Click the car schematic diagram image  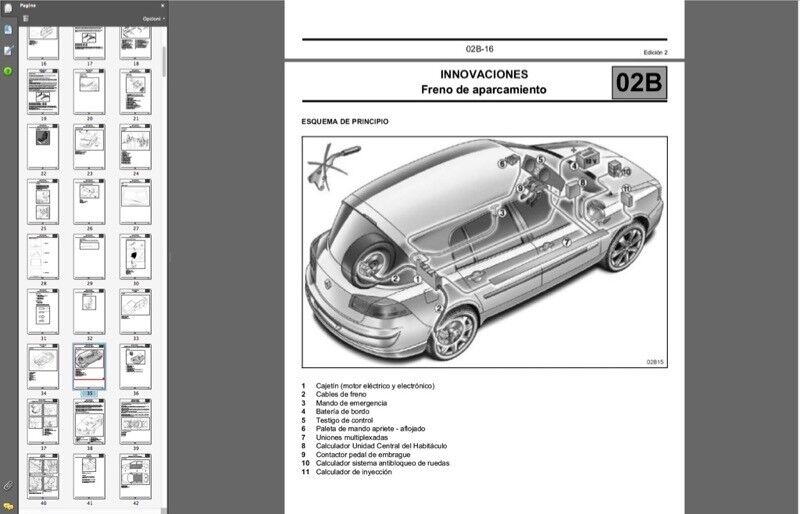(485, 252)
